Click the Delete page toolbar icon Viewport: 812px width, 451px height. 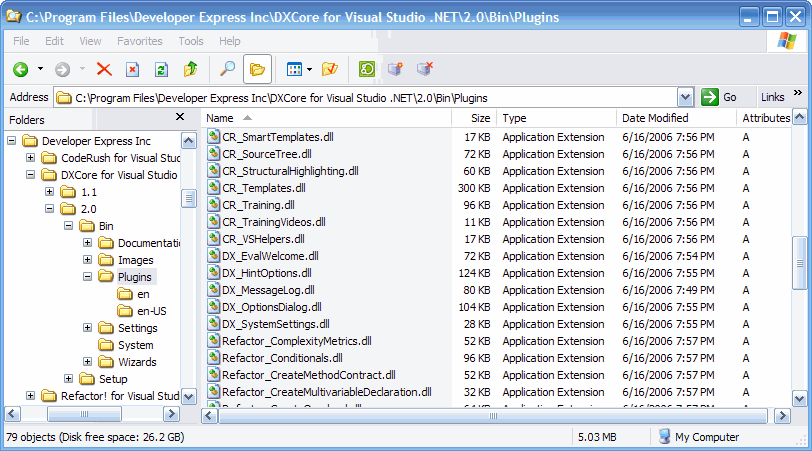[133, 69]
